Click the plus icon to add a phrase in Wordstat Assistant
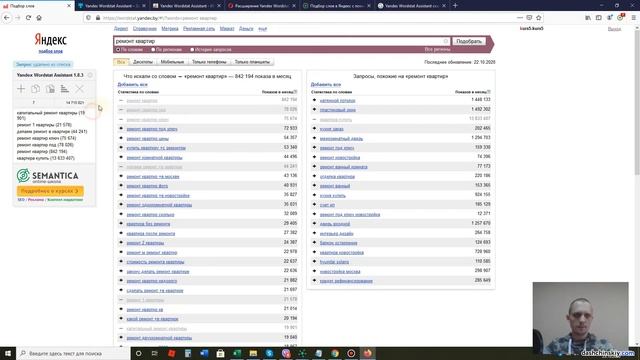The width and height of the screenshot is (640, 360). [x=21, y=89]
